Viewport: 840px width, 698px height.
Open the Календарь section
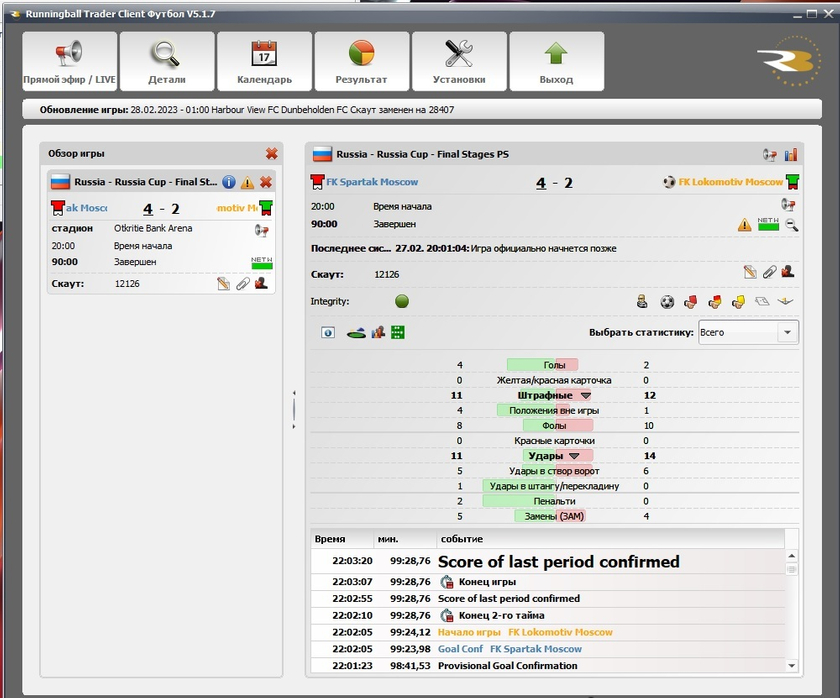click(x=265, y=61)
